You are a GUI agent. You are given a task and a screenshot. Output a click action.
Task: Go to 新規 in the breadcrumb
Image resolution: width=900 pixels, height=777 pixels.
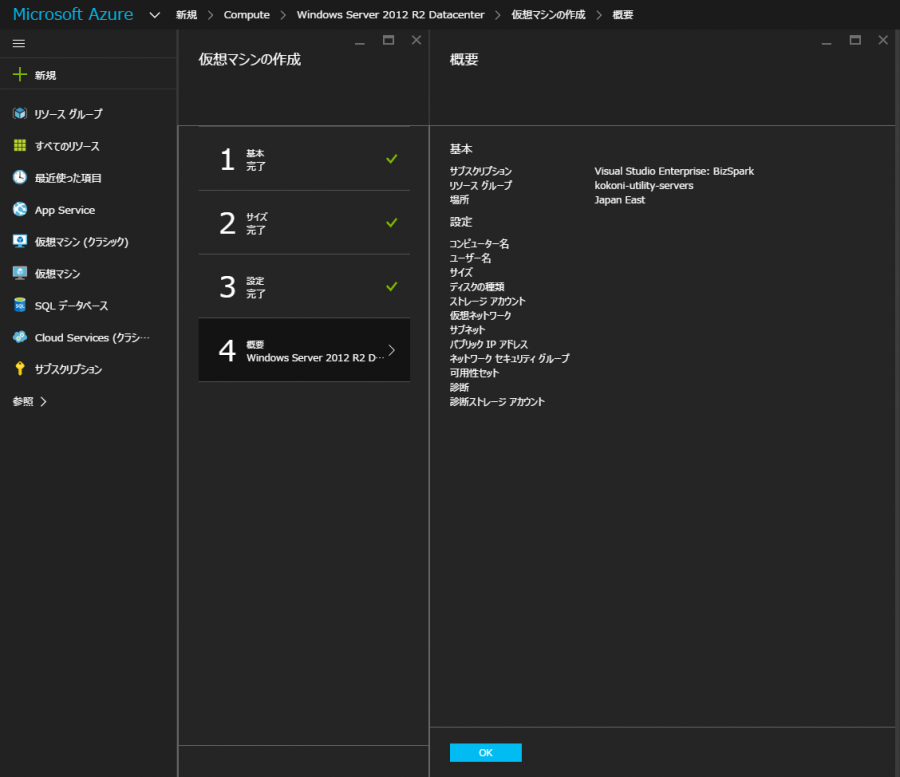tap(187, 15)
